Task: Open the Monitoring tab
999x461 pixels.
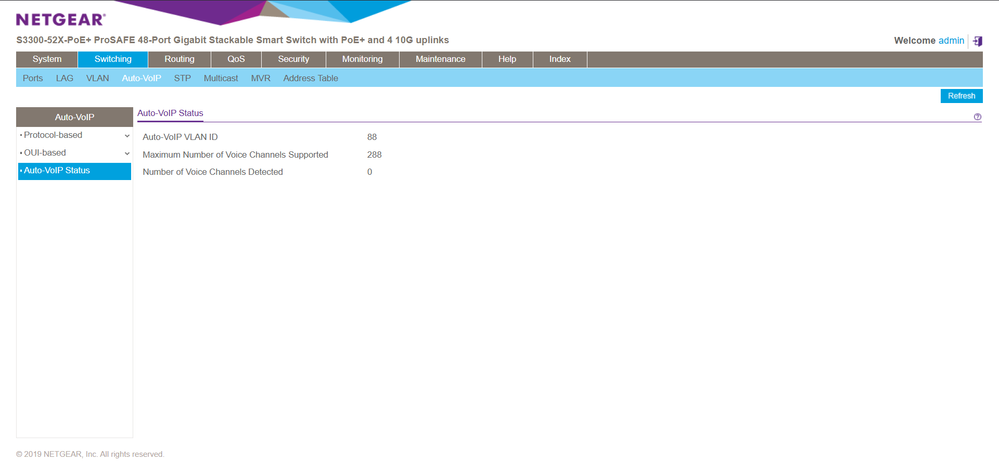Action: coord(363,59)
